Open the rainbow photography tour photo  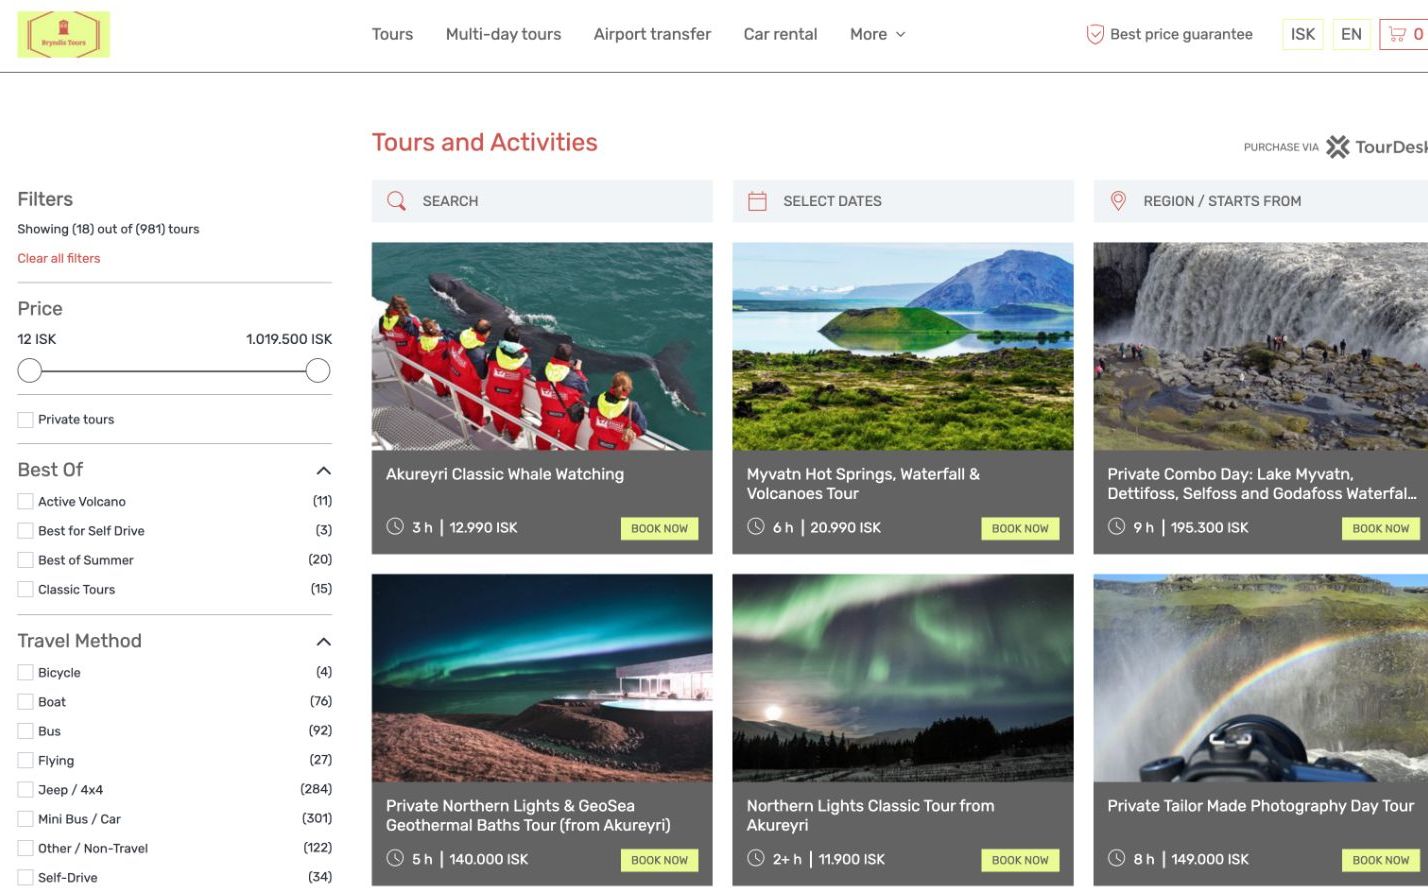(1261, 678)
